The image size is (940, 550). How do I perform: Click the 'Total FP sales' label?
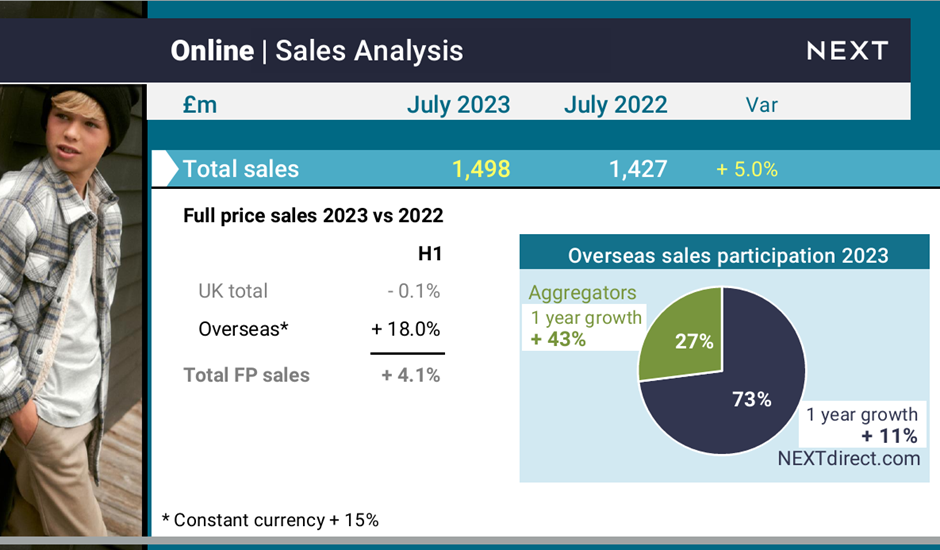coord(246,375)
